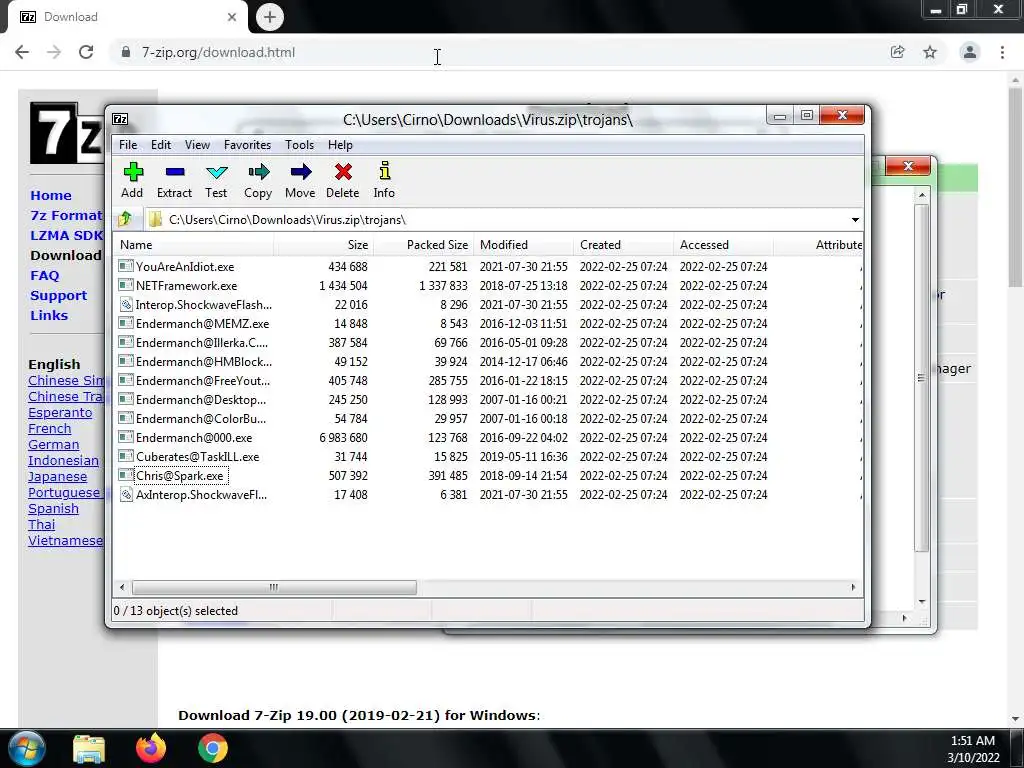Open the Support link

pyautogui.click(x=58, y=295)
